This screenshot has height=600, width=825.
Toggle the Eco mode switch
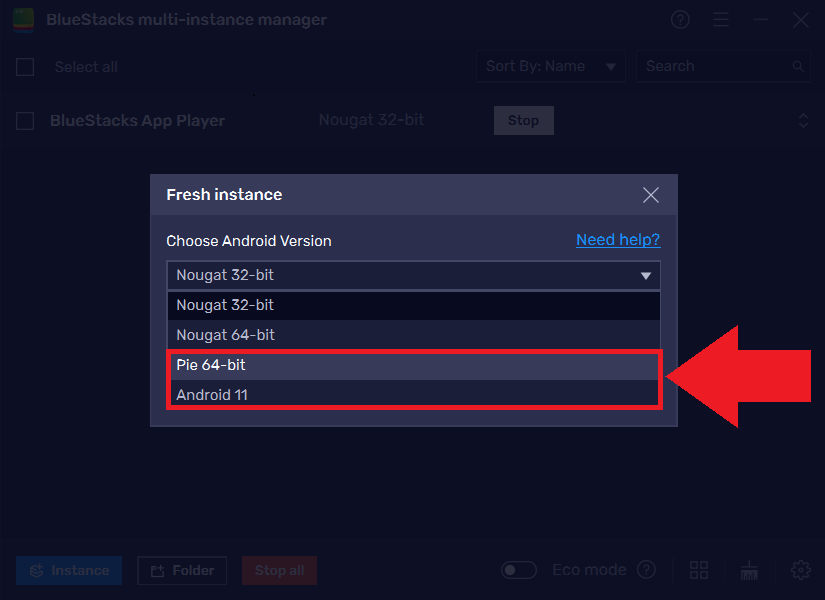click(519, 569)
